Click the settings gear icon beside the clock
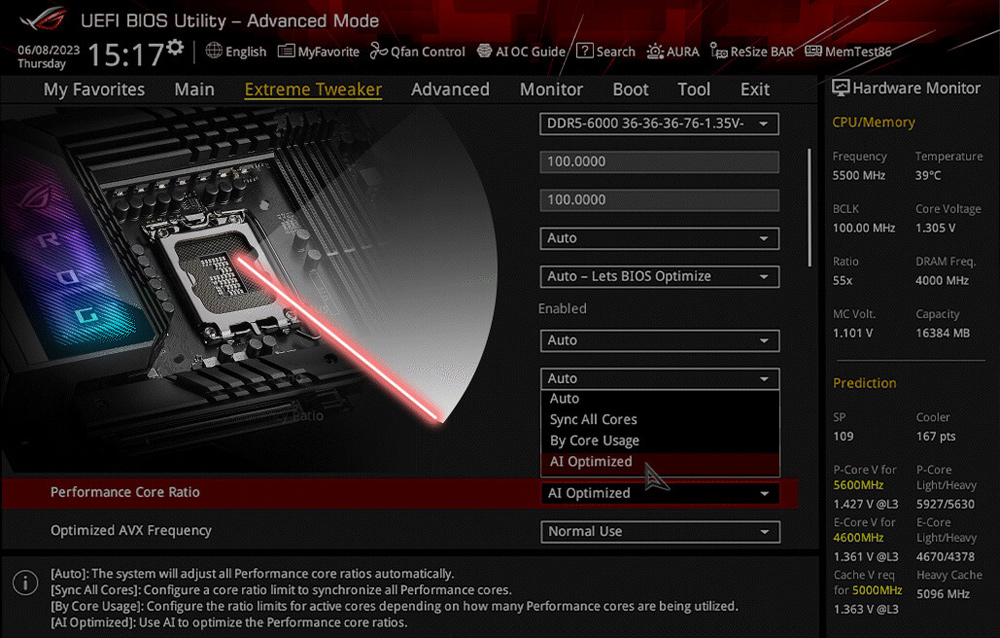Screen dimensions: 1000x638 [x=176, y=47]
